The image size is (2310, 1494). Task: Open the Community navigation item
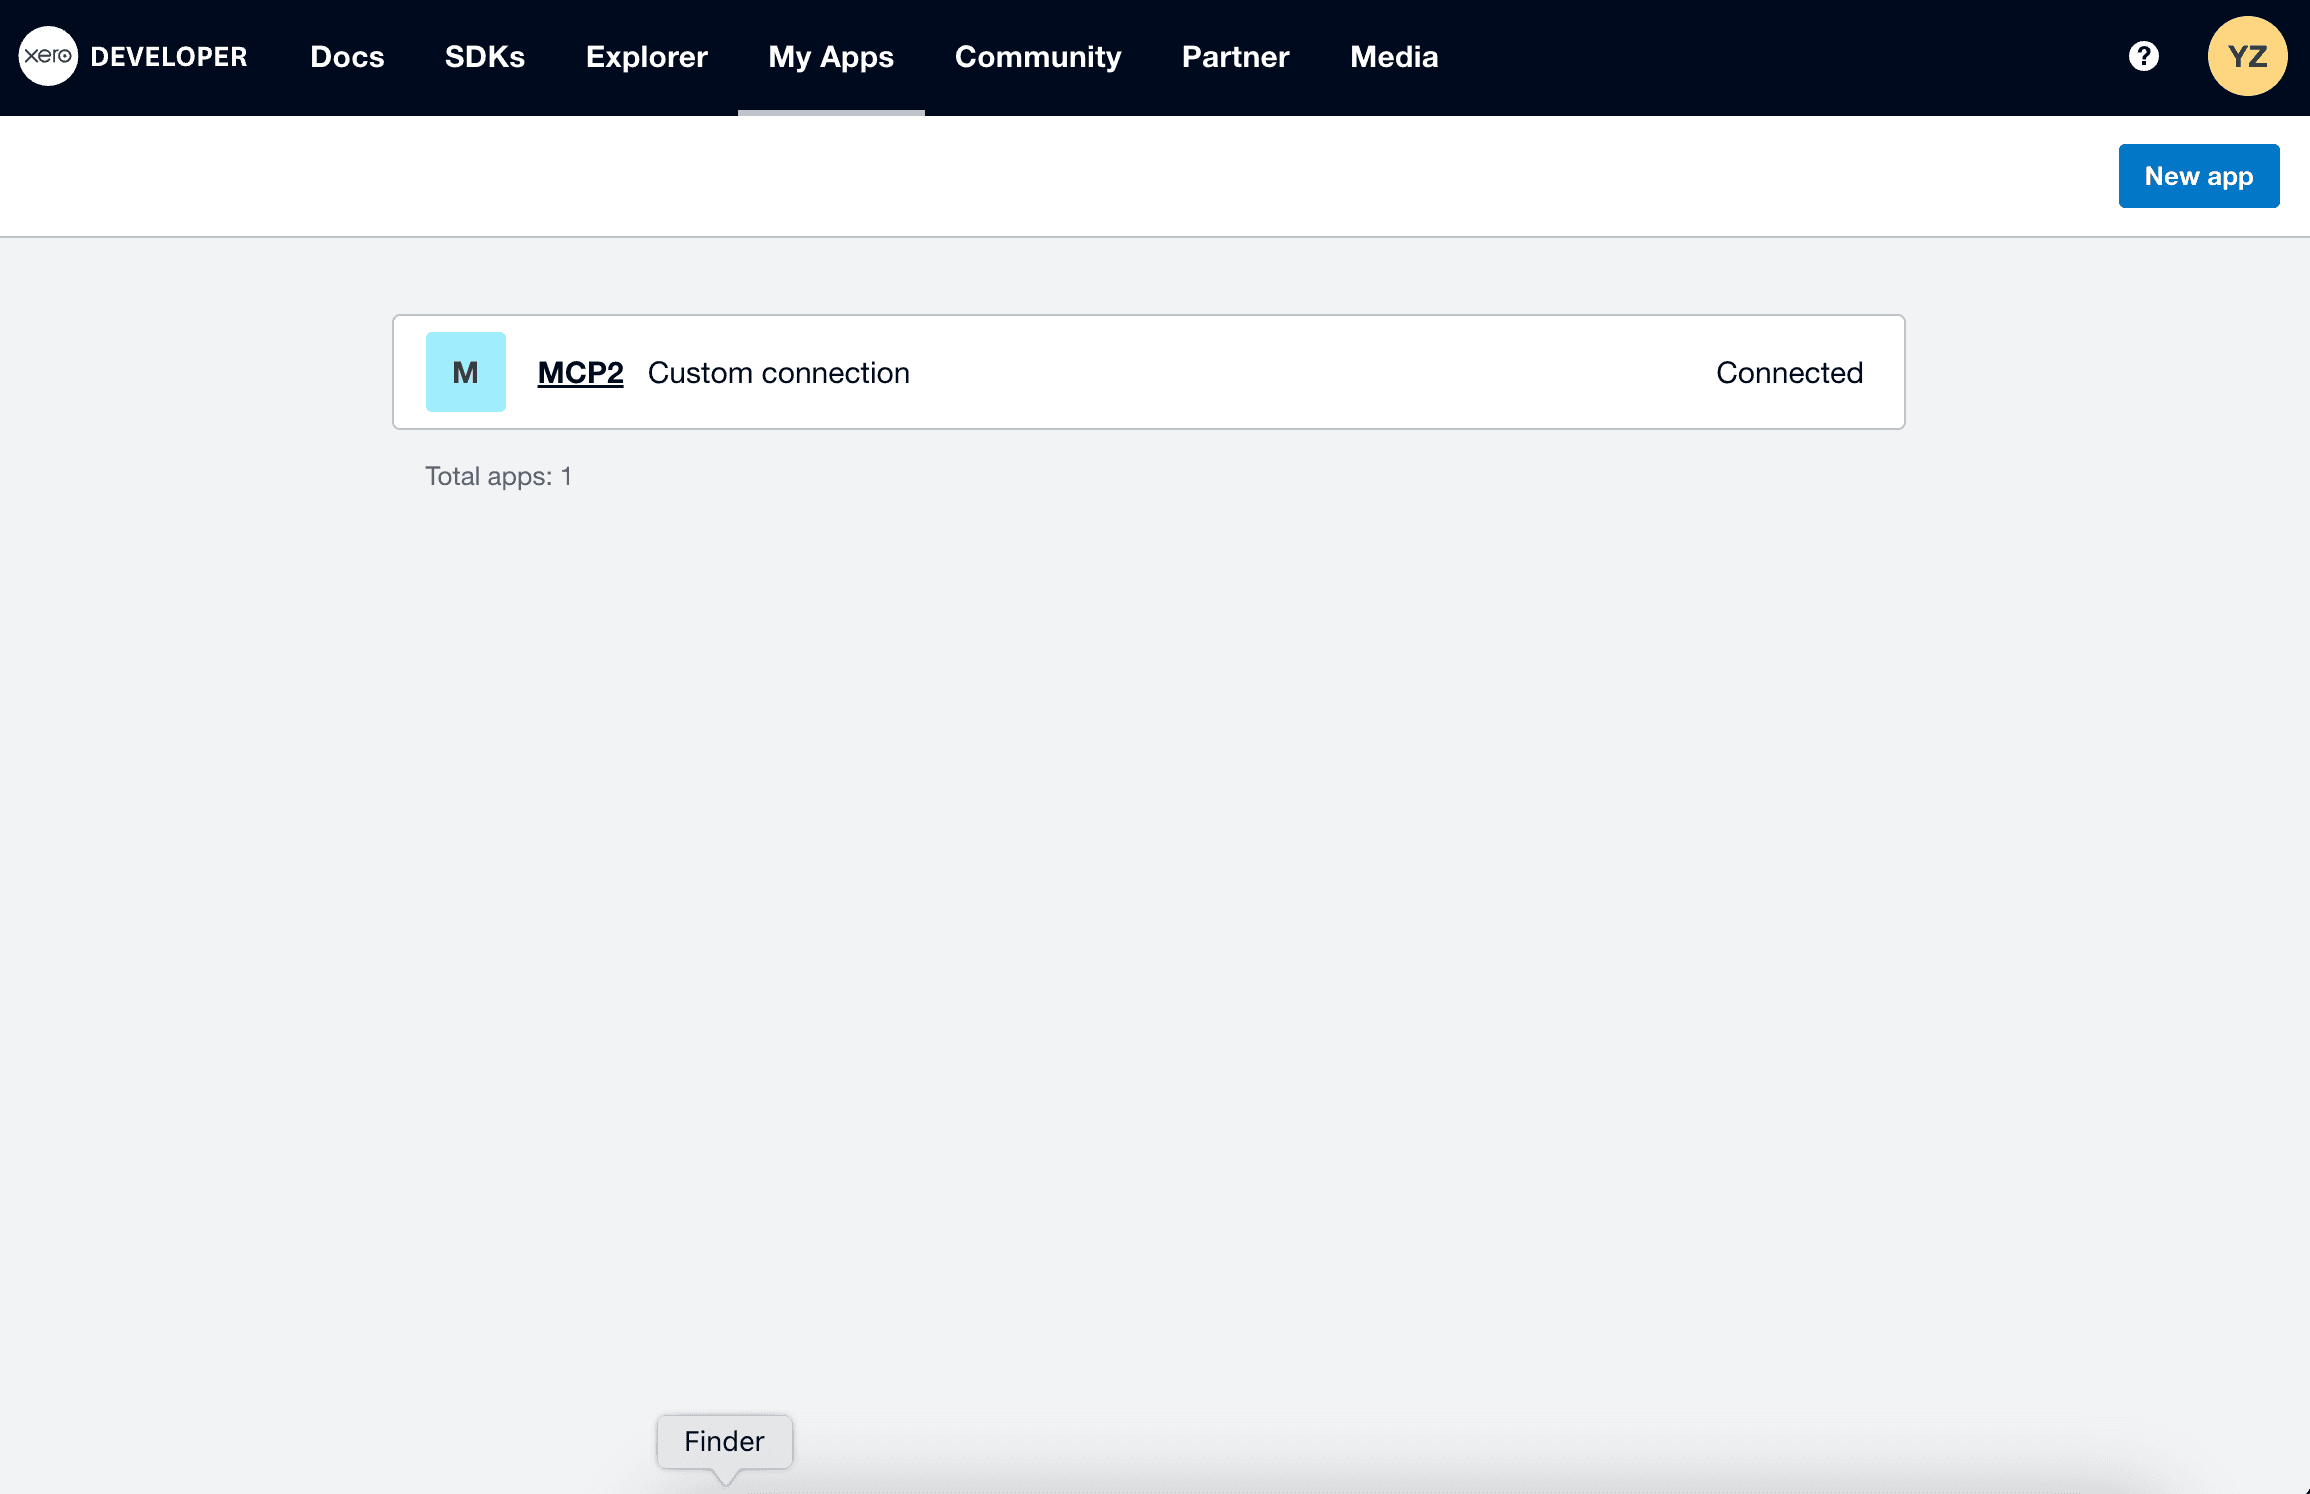1037,57
